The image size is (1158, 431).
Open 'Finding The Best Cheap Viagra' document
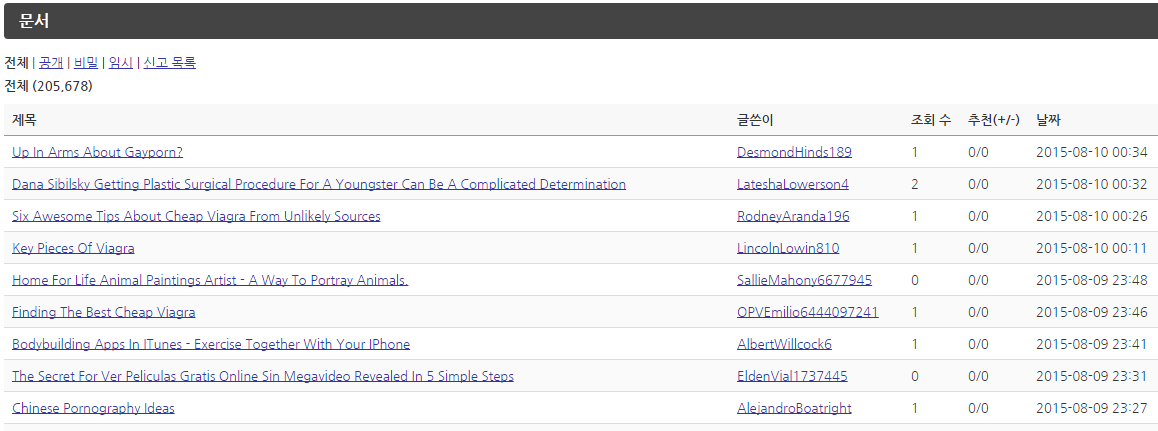103,312
